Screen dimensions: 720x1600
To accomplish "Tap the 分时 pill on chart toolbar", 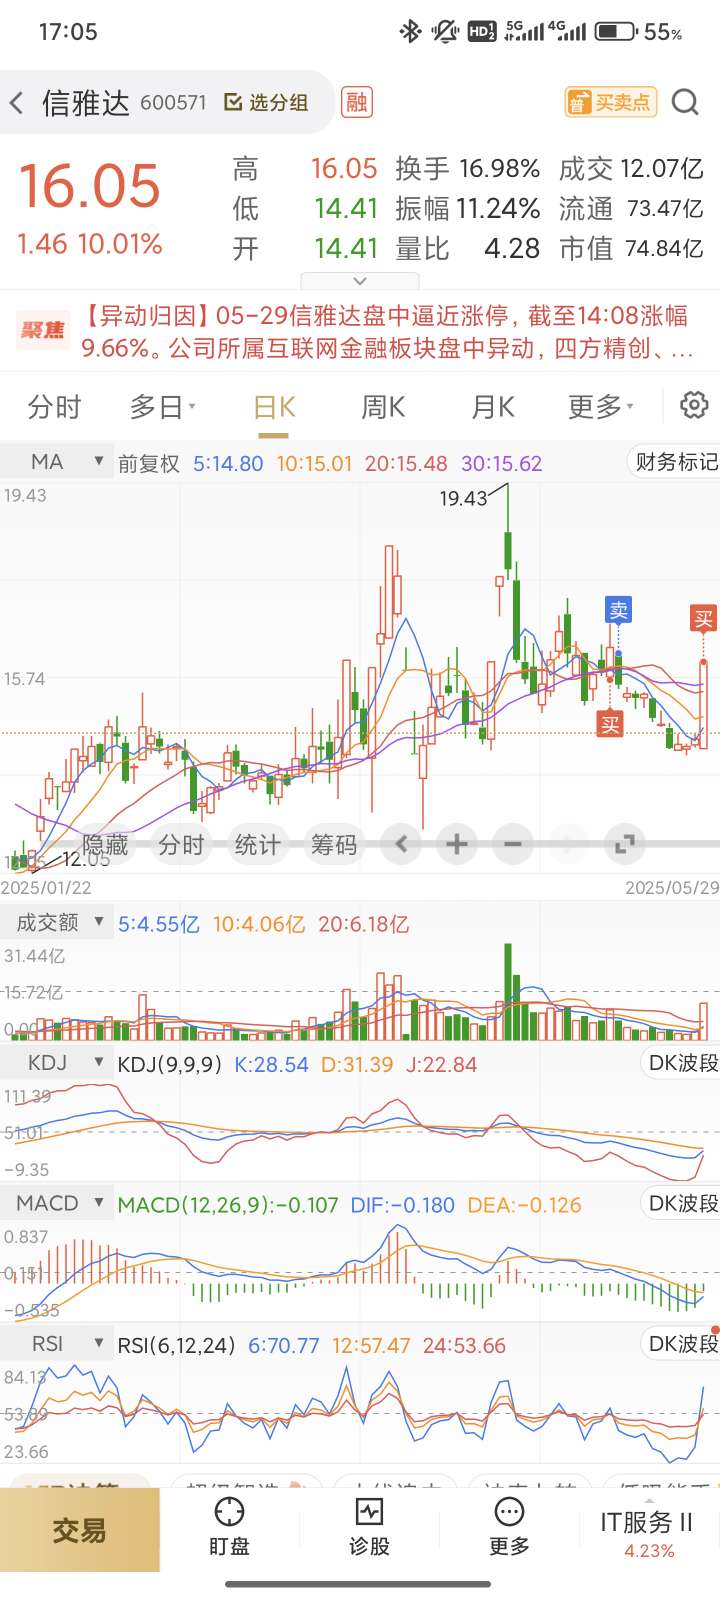I will pos(181,845).
